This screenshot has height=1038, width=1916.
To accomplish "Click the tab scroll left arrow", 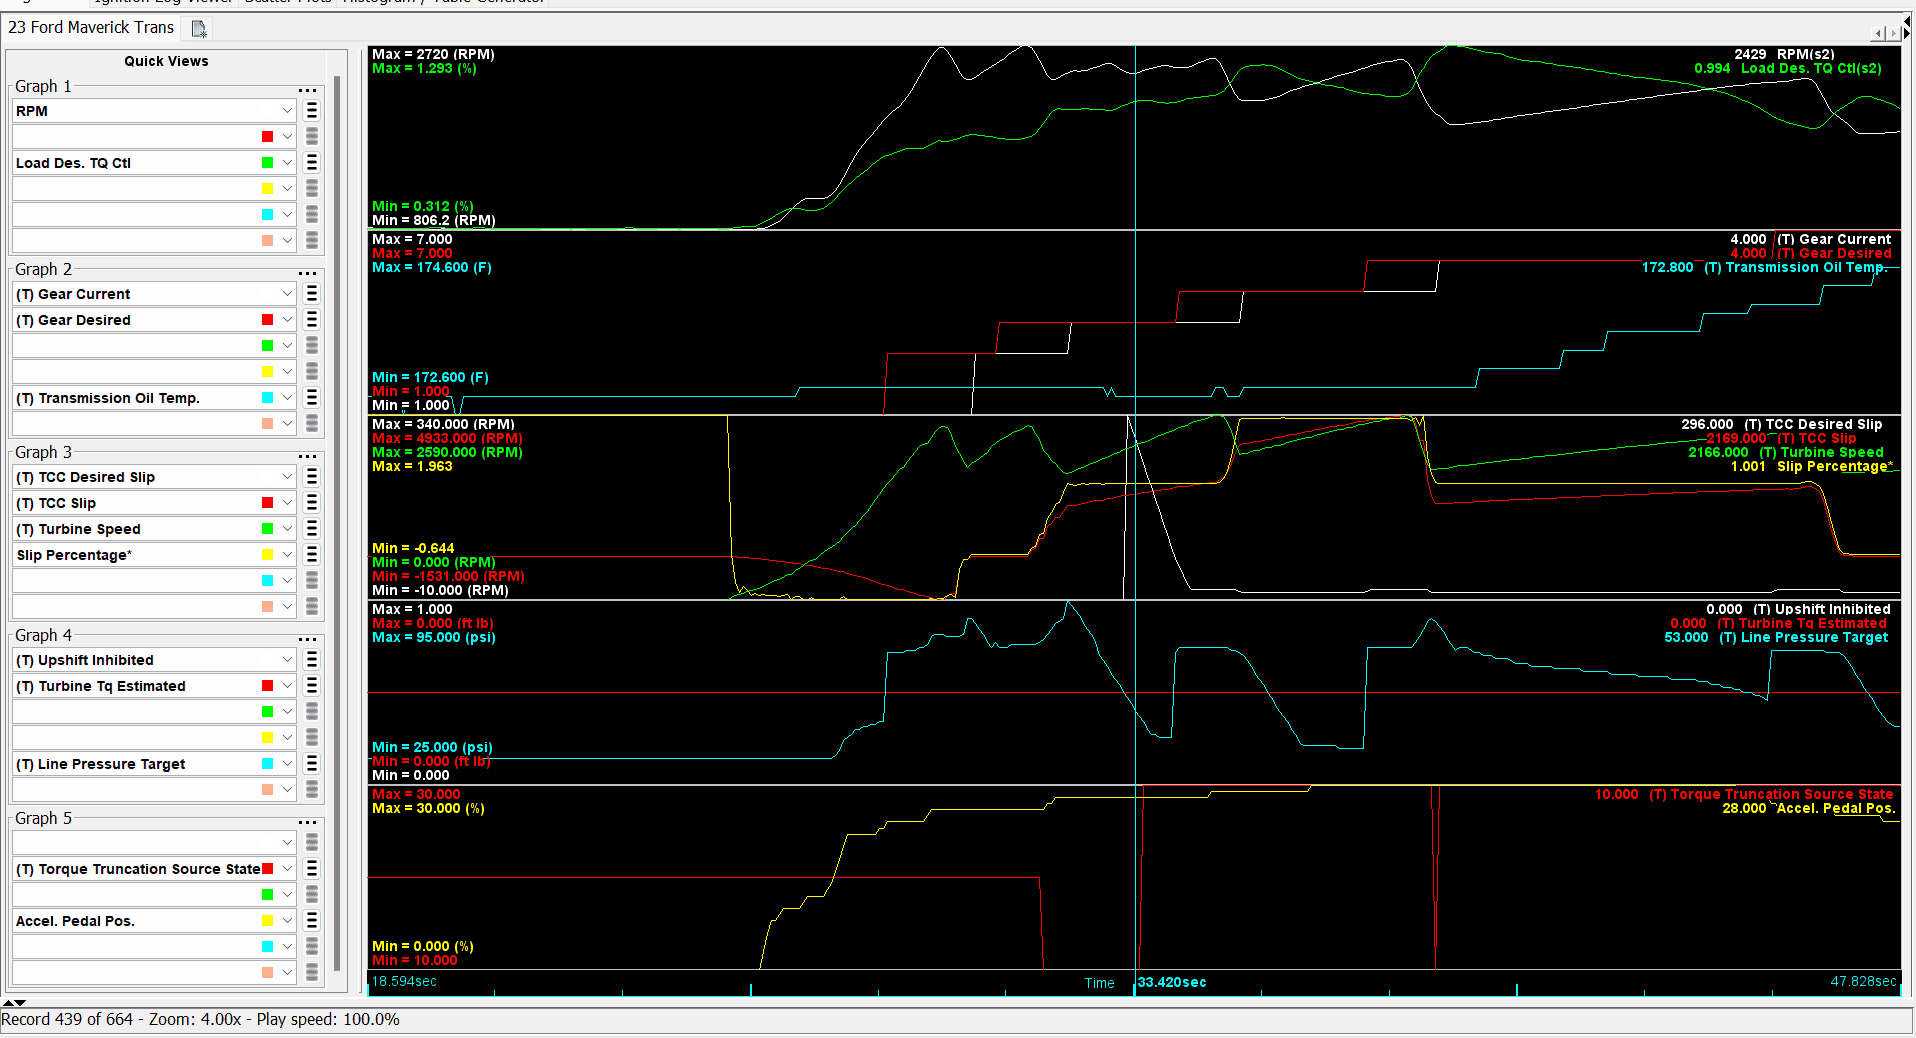I will tap(1878, 33).
